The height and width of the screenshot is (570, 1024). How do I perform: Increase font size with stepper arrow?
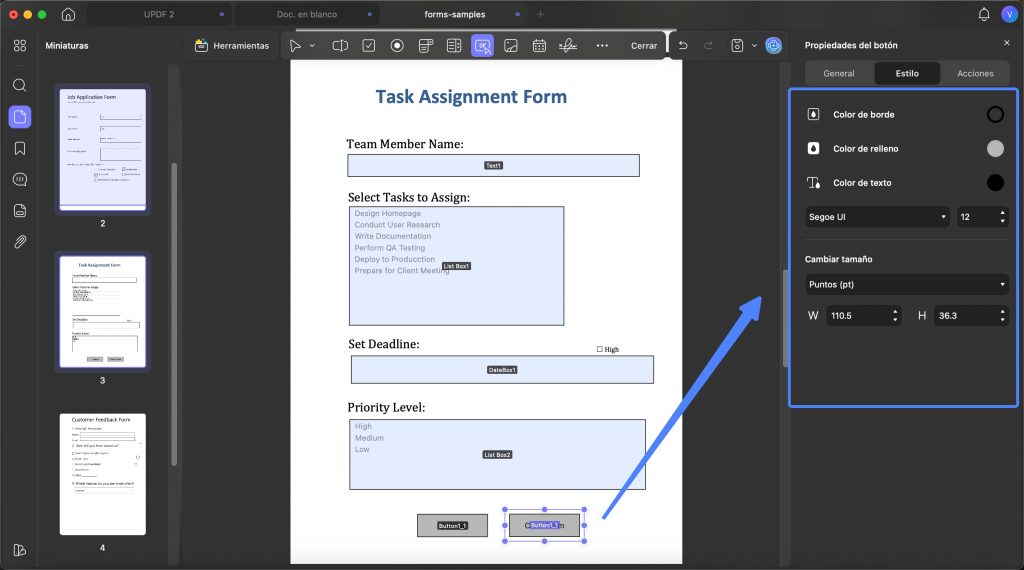pos(1002,212)
